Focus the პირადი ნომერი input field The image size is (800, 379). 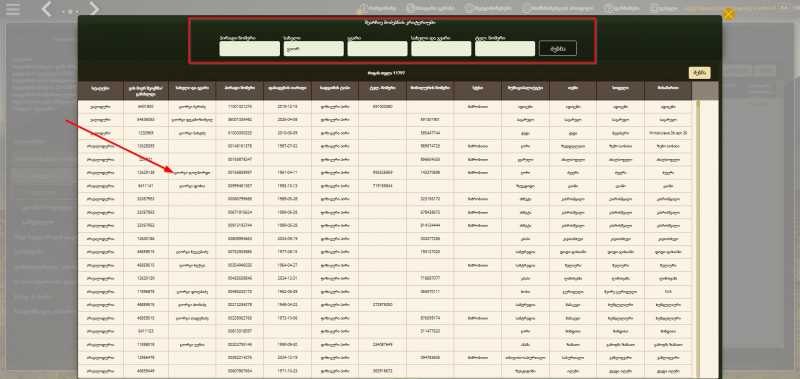click(249, 48)
